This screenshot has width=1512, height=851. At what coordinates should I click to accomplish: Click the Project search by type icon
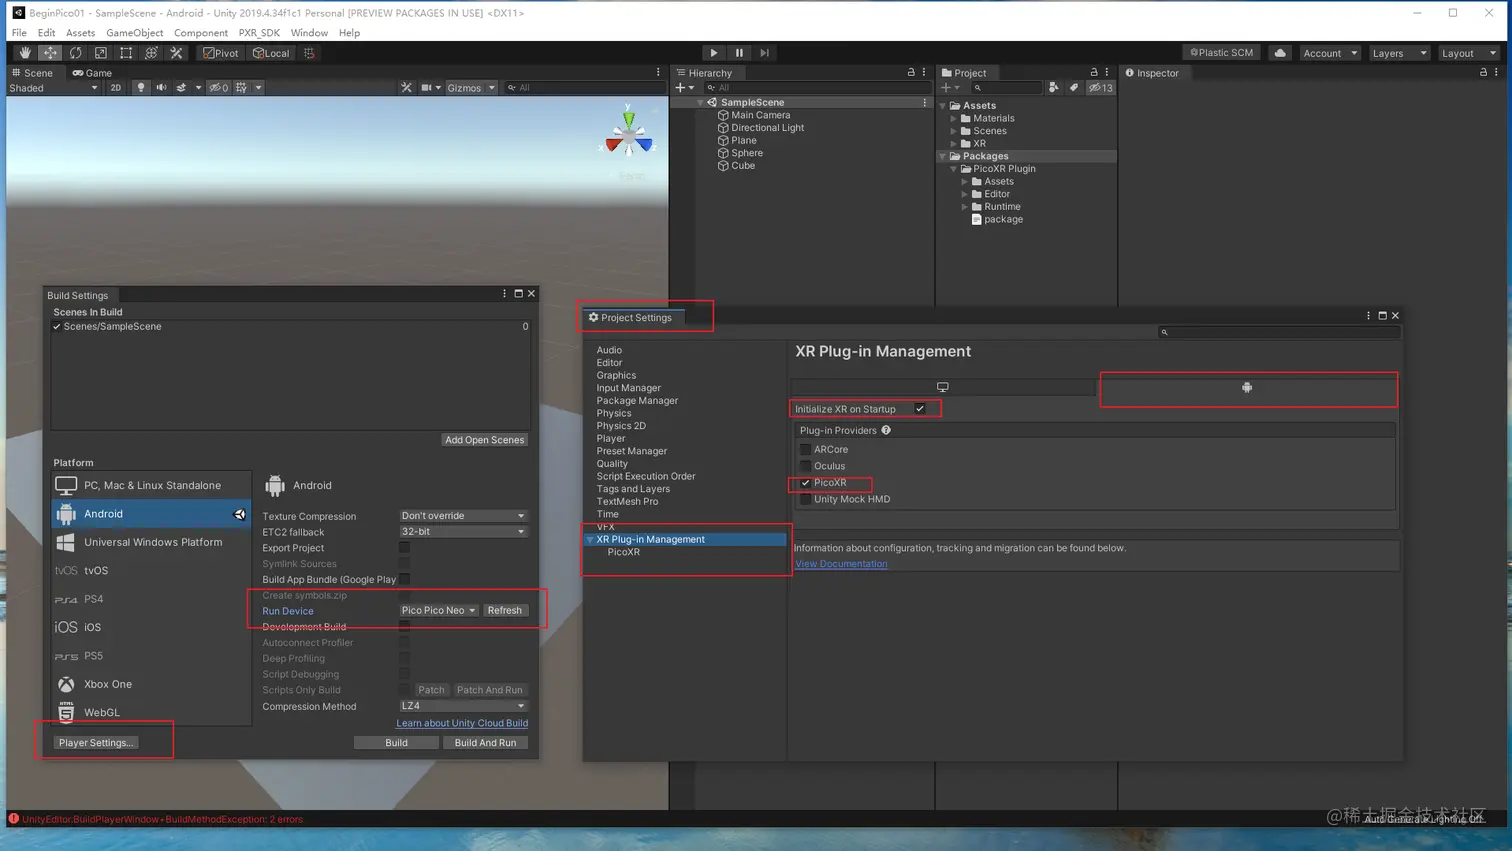point(1054,88)
